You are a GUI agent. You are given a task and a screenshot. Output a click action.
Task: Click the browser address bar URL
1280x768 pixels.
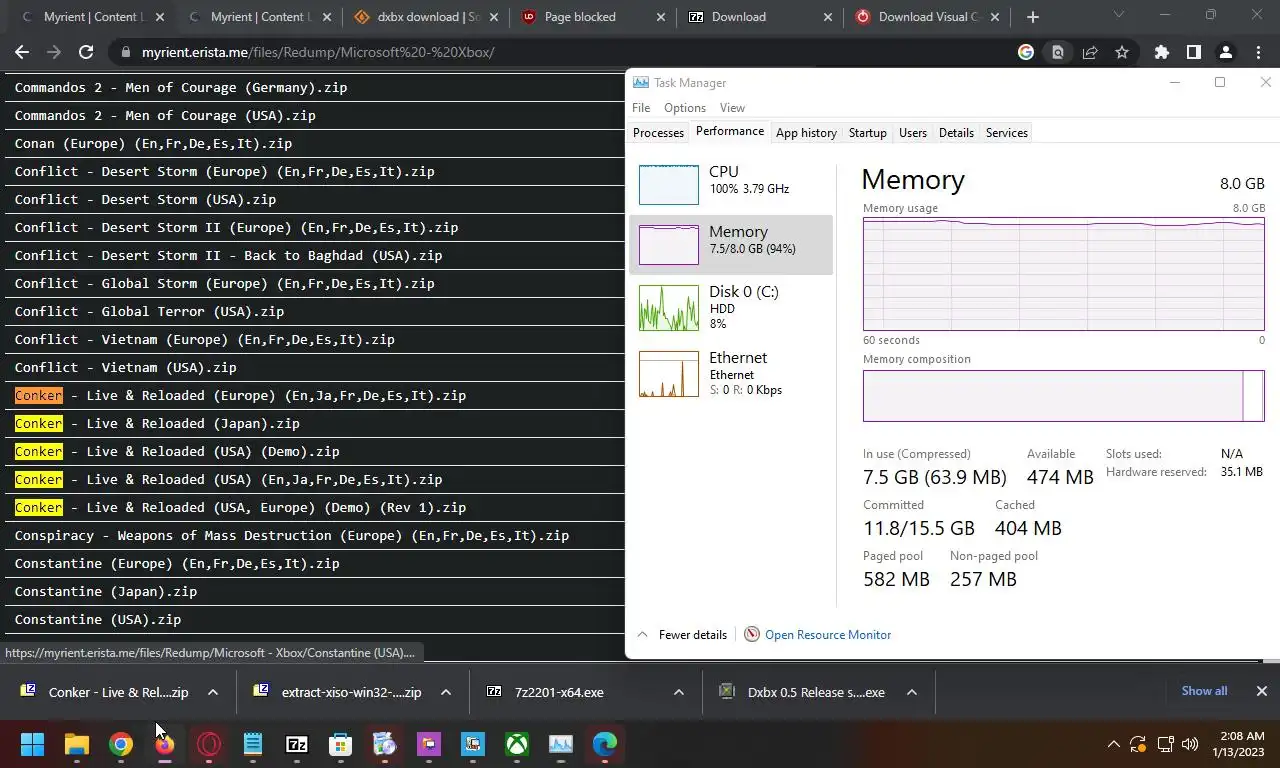318,52
